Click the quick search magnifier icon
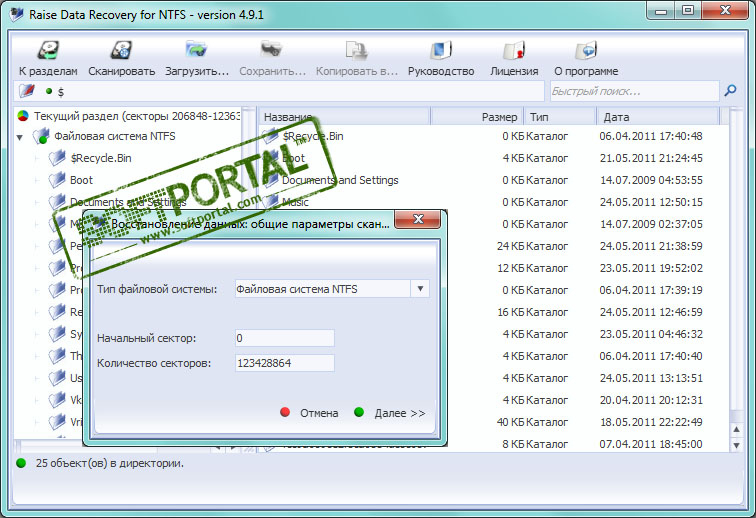This screenshot has height=518, width=756. pos(730,90)
